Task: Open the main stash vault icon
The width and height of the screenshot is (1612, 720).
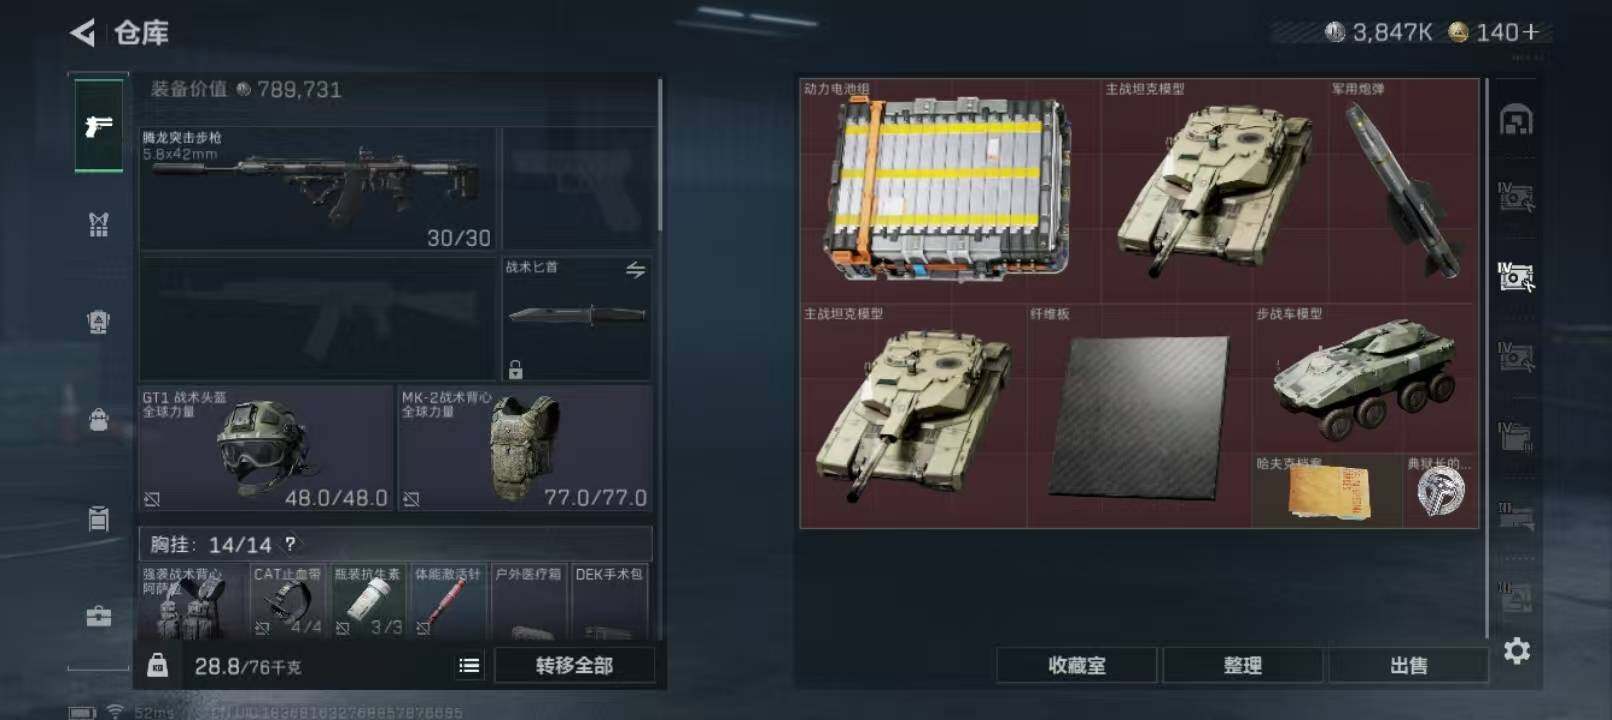Action: coord(1516,120)
